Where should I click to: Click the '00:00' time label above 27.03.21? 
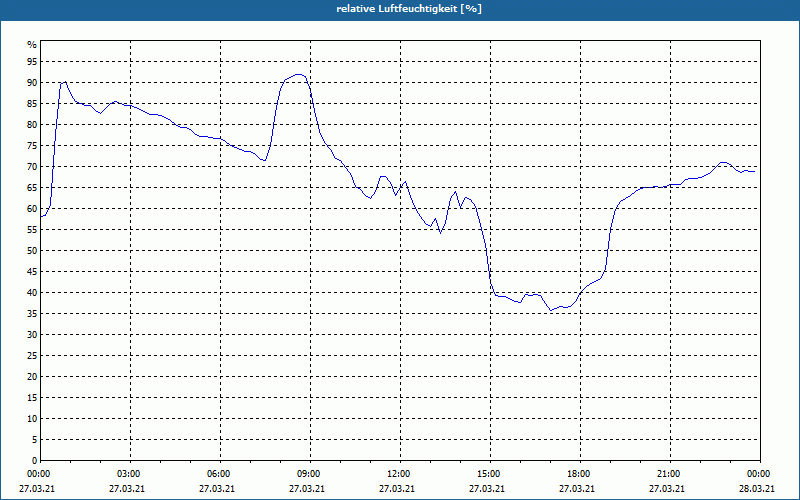point(37,474)
